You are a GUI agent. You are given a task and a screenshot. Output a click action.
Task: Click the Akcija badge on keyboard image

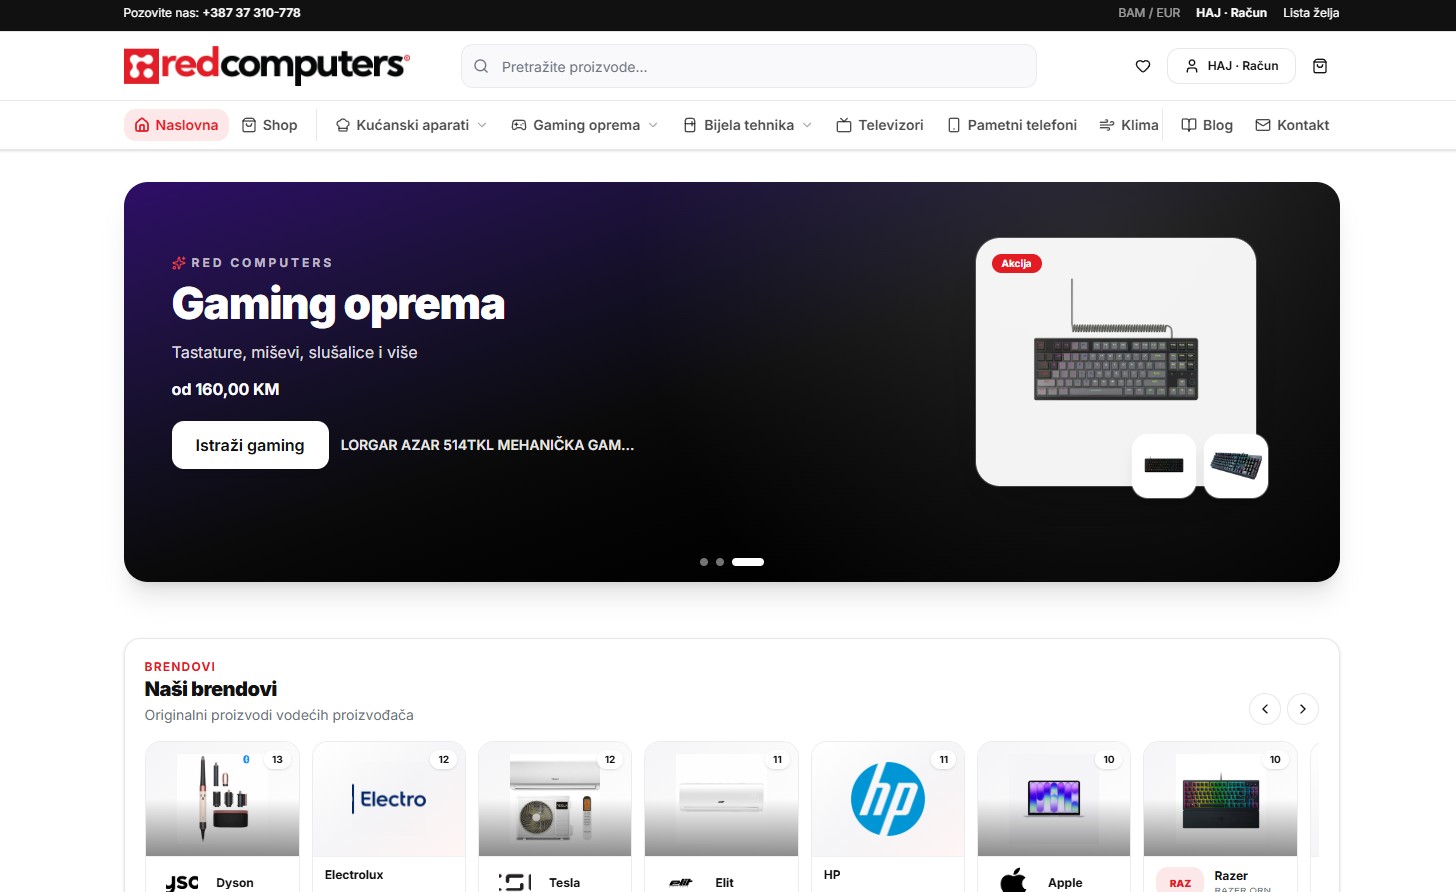1016,263
